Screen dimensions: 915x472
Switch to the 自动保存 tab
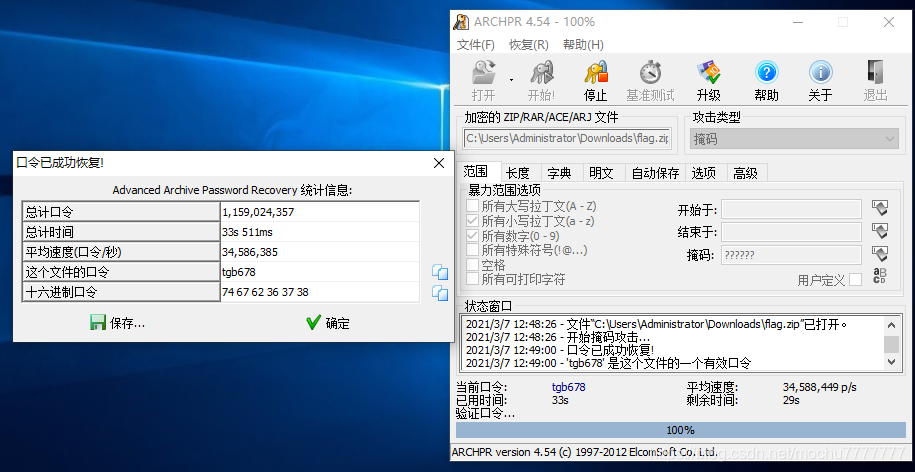click(x=655, y=173)
